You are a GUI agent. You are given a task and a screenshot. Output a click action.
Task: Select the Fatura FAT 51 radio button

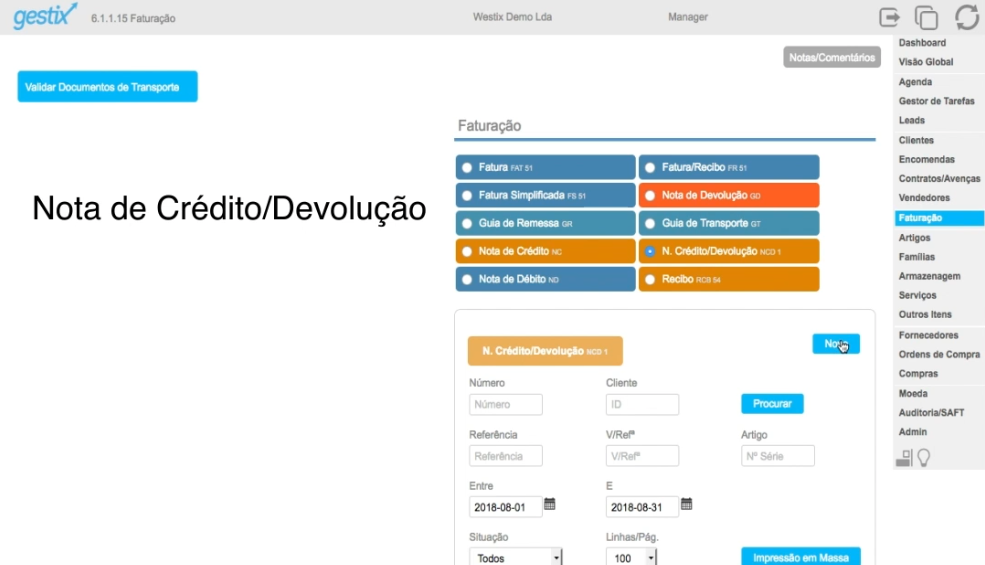466,167
